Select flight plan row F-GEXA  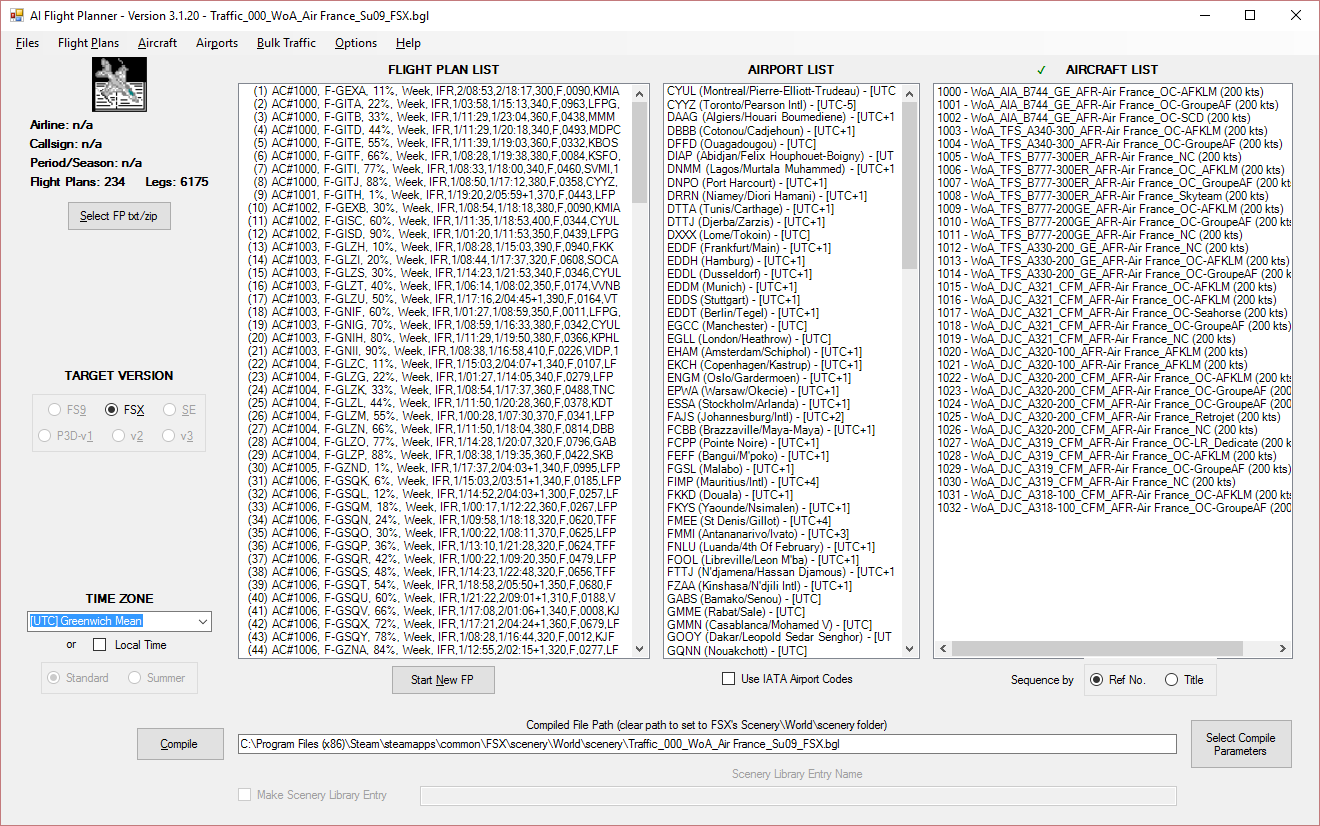(435, 91)
